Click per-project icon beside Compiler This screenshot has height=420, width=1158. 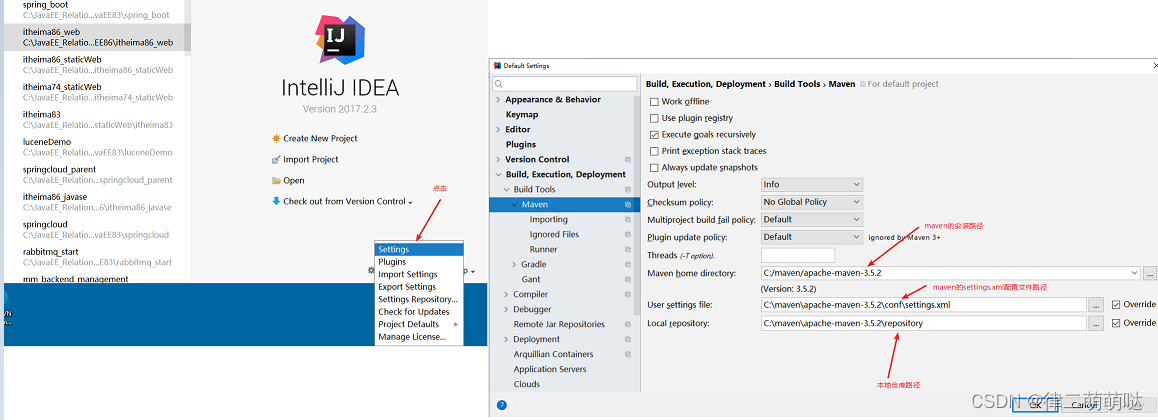(x=628, y=295)
